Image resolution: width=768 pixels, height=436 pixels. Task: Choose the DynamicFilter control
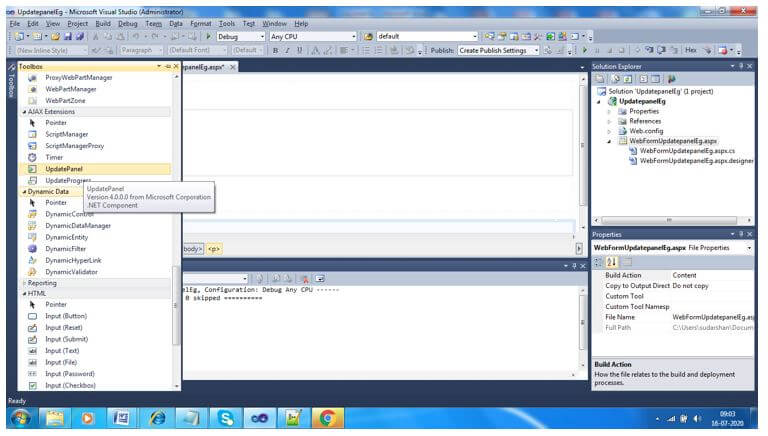(x=65, y=249)
